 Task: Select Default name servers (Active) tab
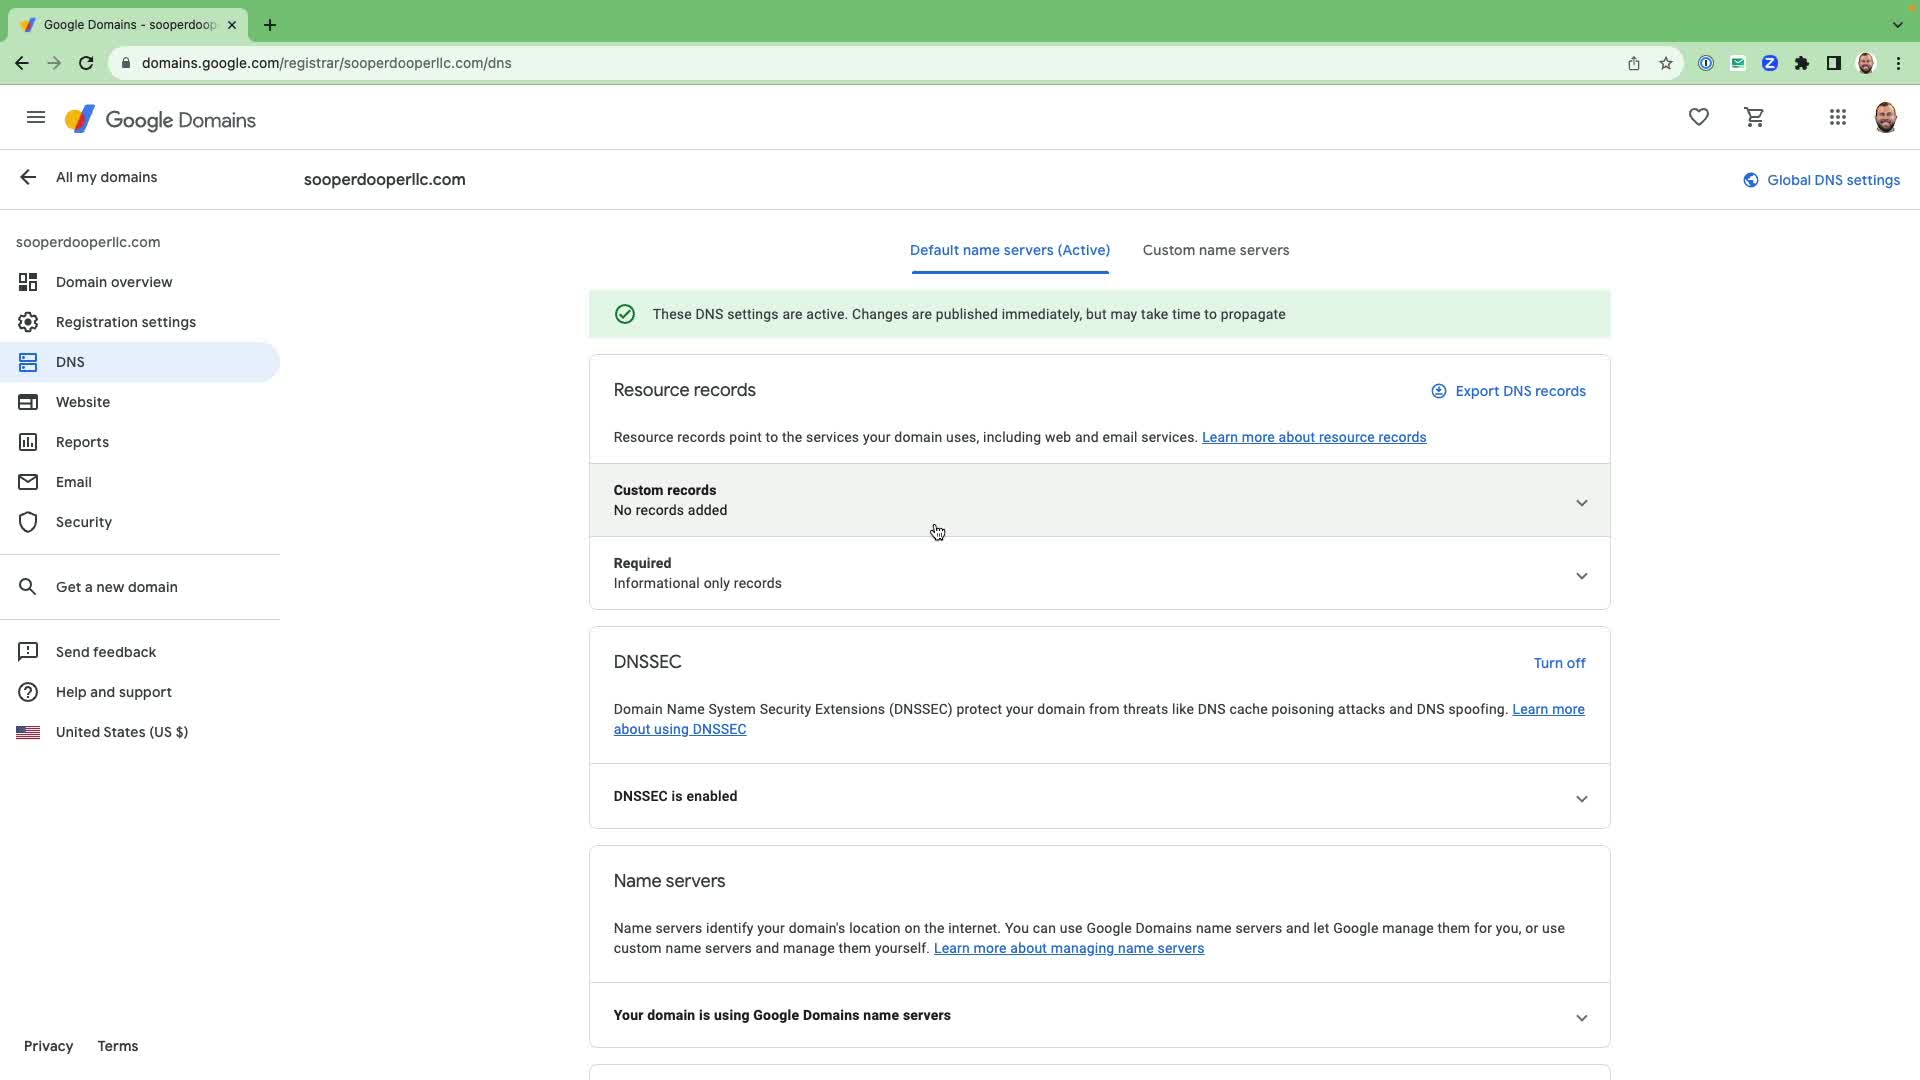tap(1009, 250)
